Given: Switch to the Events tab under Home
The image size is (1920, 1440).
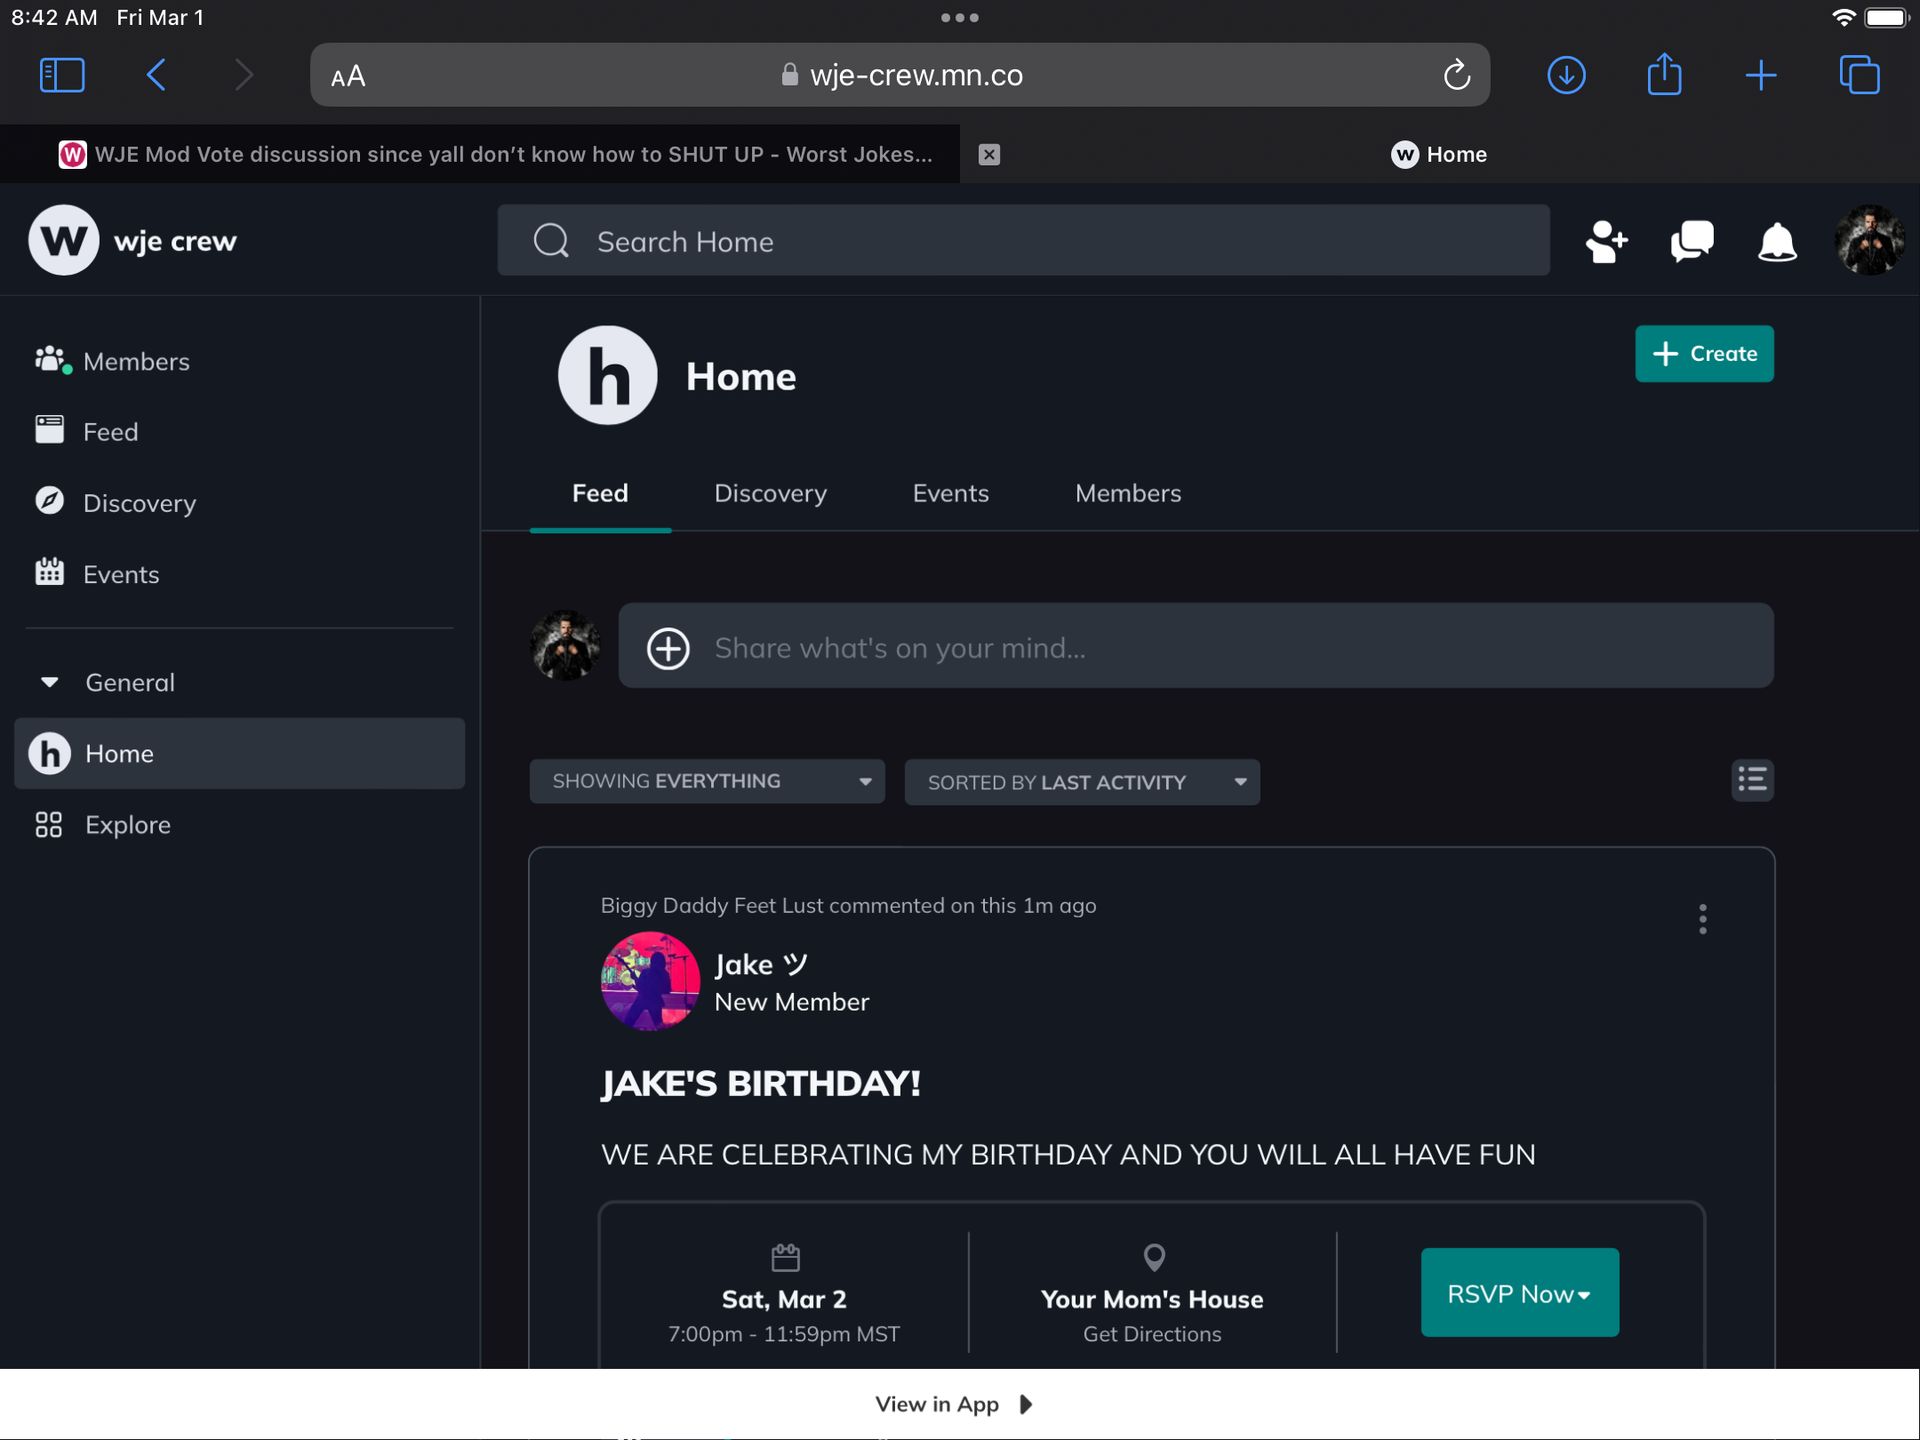Looking at the screenshot, I should [950, 493].
